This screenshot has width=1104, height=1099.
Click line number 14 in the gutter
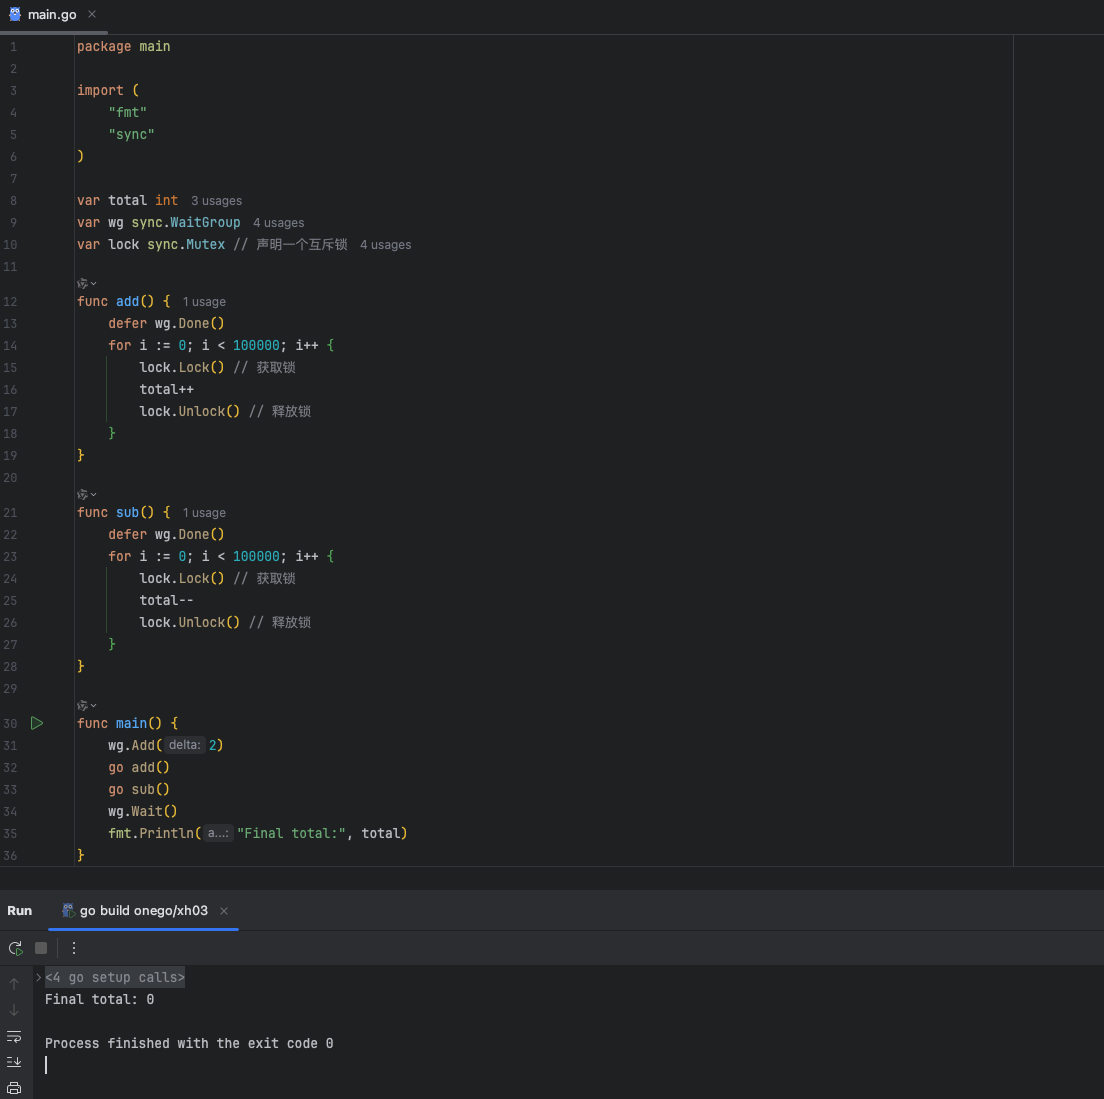[10, 346]
